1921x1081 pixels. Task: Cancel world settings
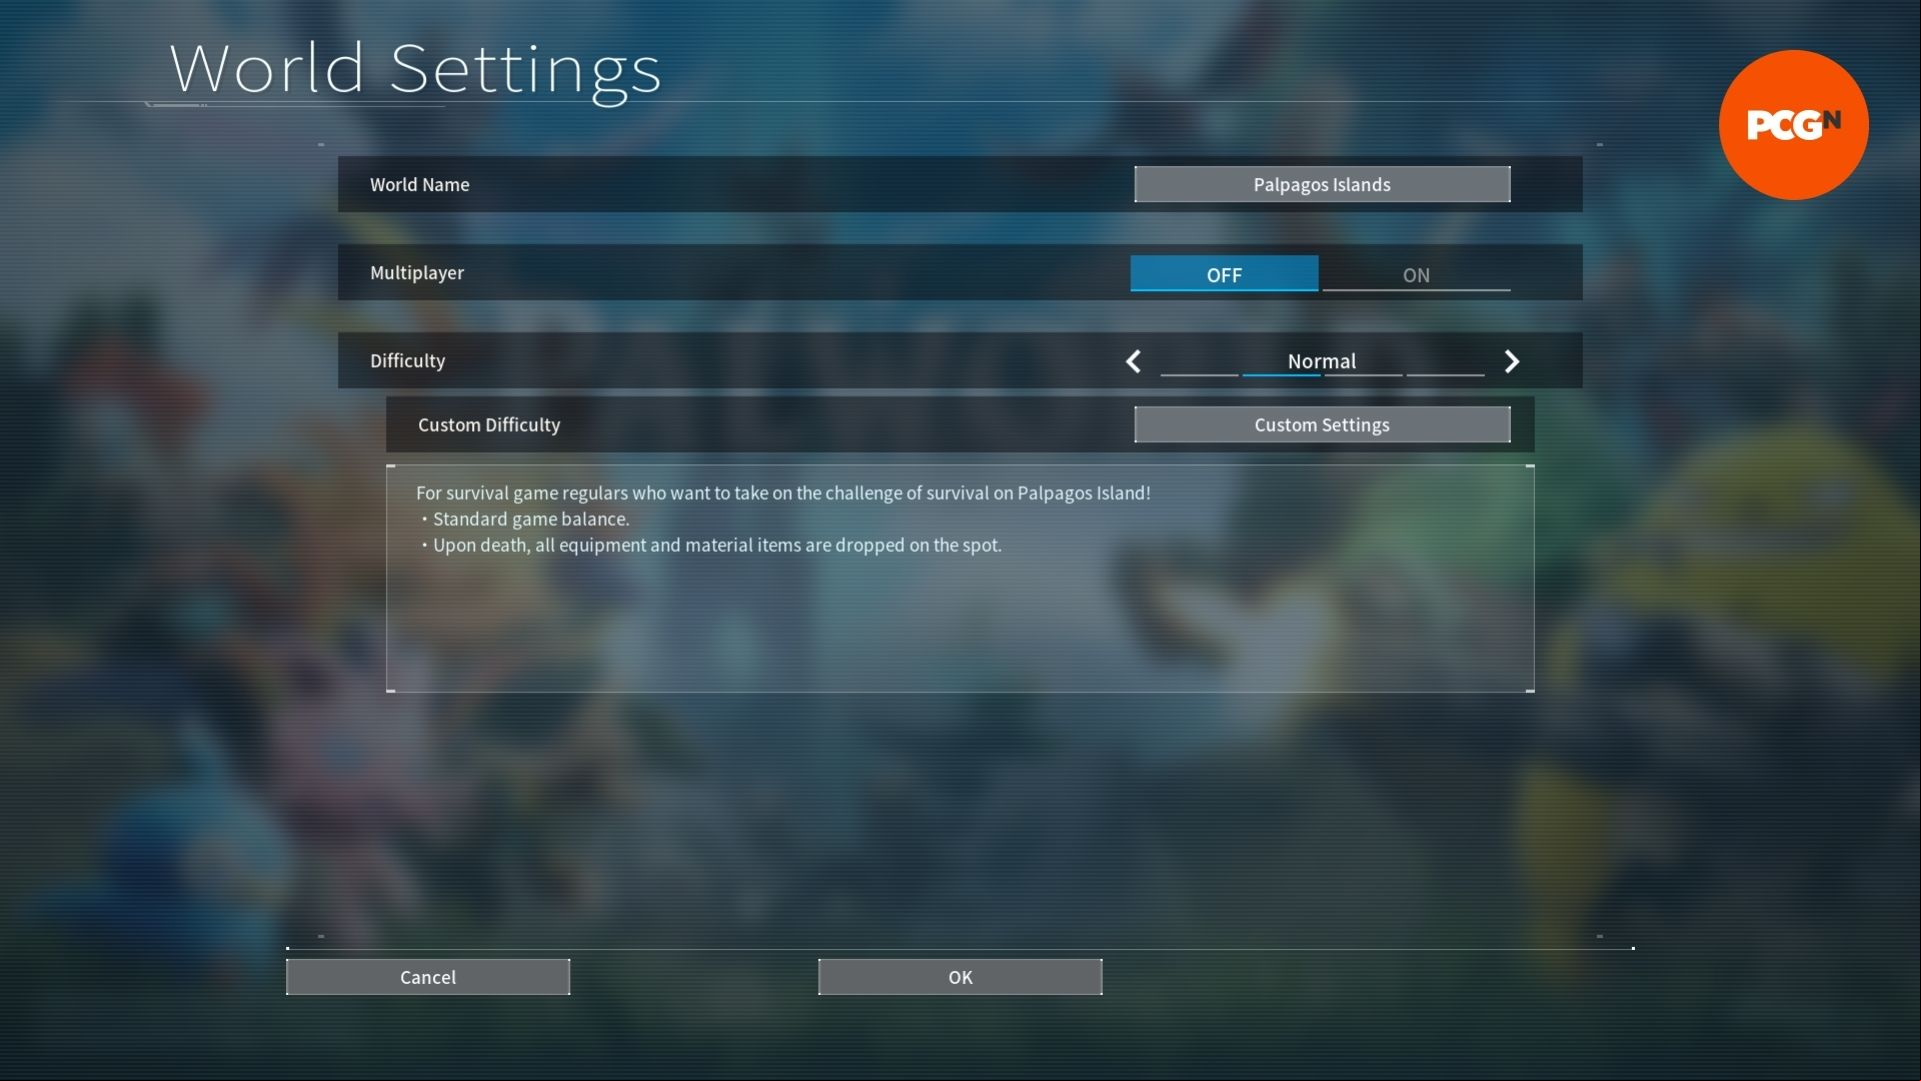pyautogui.click(x=428, y=977)
